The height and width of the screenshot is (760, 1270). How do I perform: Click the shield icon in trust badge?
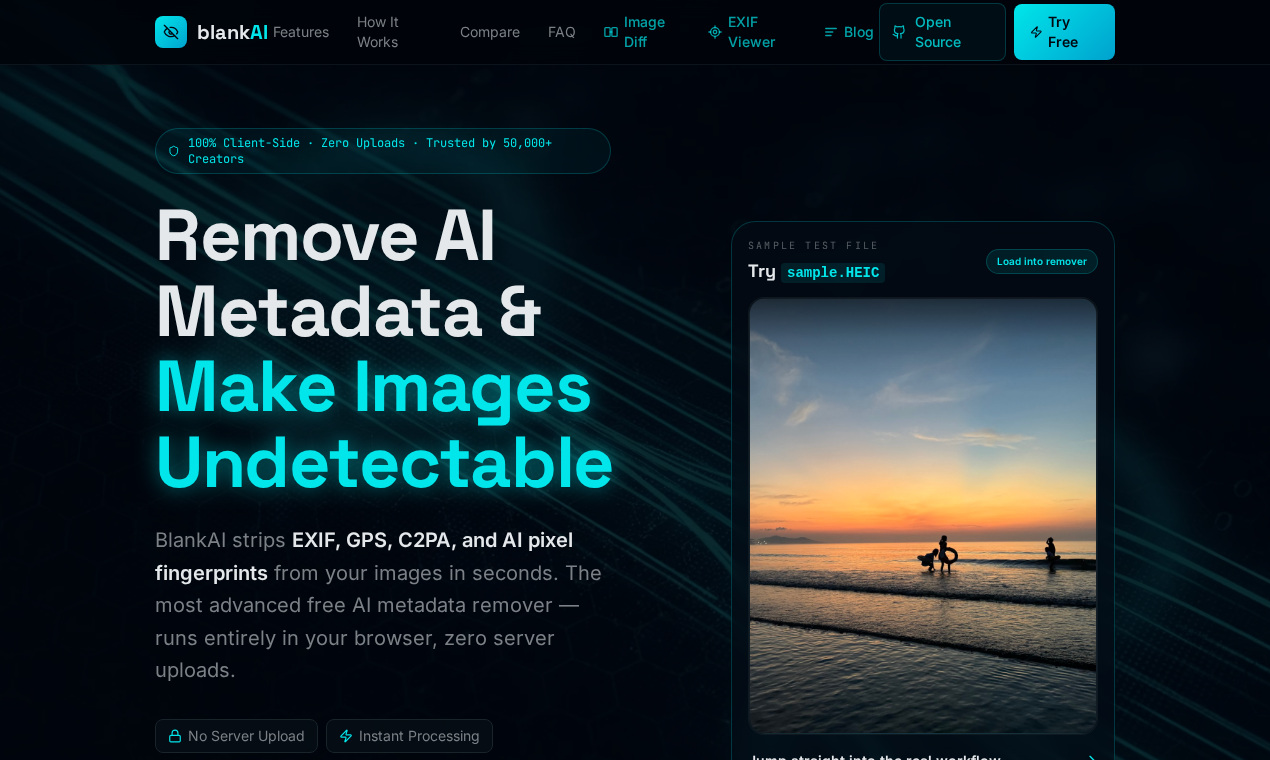[173, 150]
